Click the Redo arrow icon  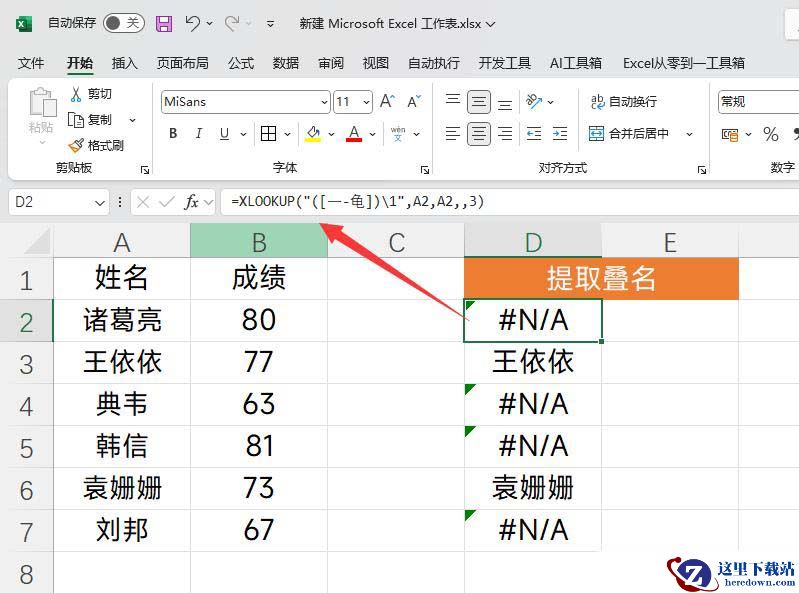click(232, 23)
